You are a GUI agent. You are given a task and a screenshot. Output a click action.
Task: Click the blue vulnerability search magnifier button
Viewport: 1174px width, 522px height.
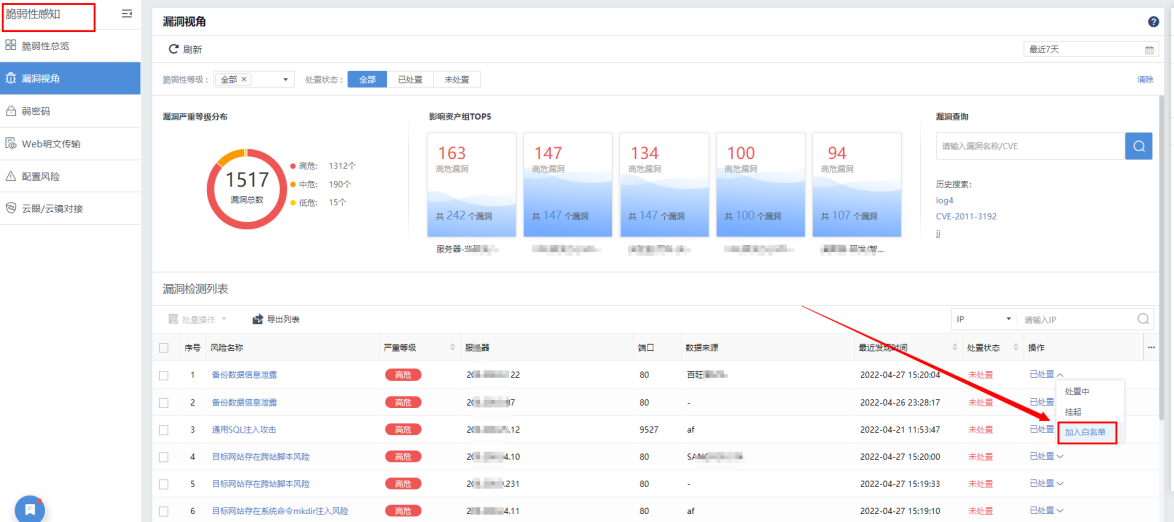[1138, 146]
